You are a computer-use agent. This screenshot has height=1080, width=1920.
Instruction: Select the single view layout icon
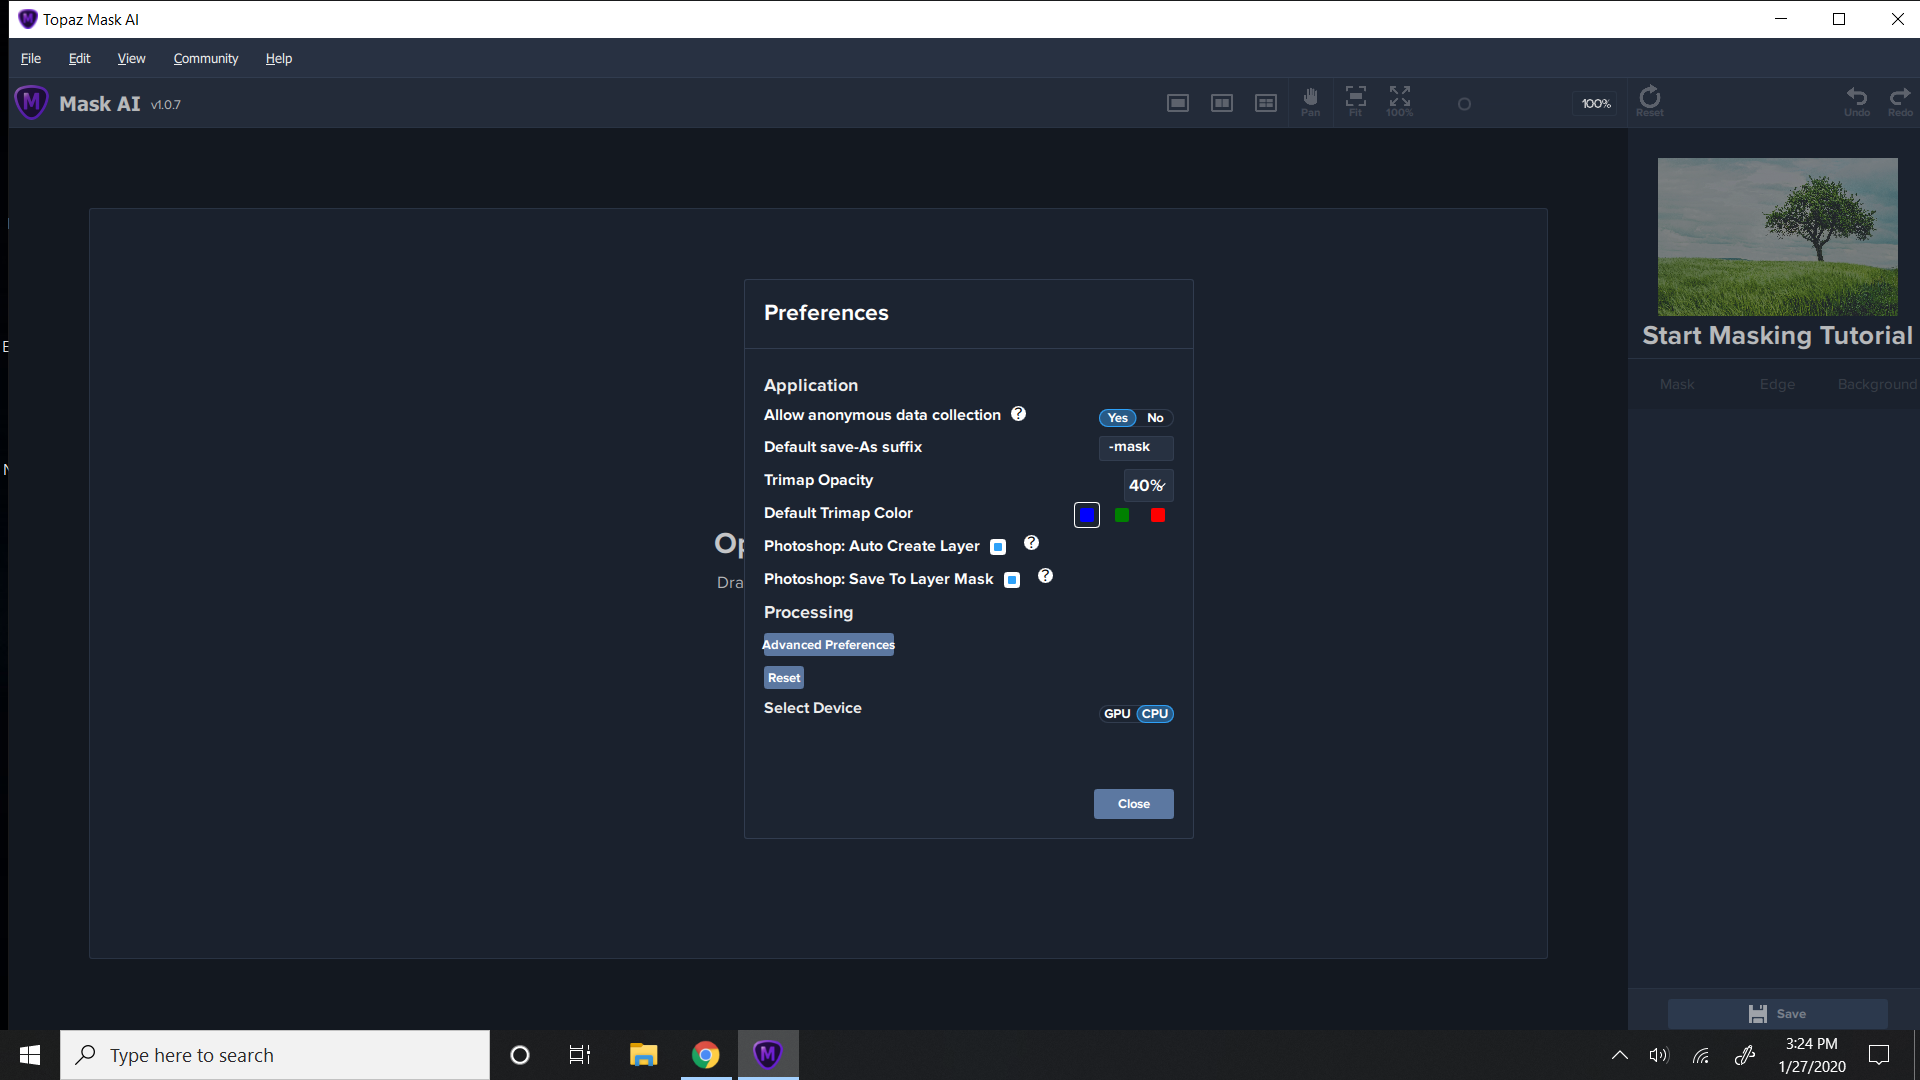(1178, 103)
